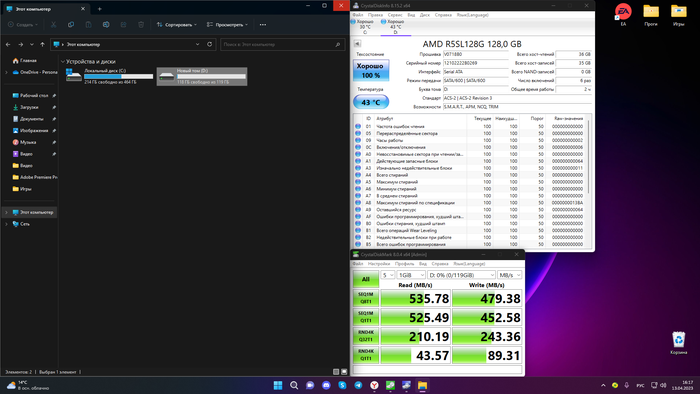Select disk C: tab in CrystalDiskInfo
700x394 pixels.
(x=365, y=27)
